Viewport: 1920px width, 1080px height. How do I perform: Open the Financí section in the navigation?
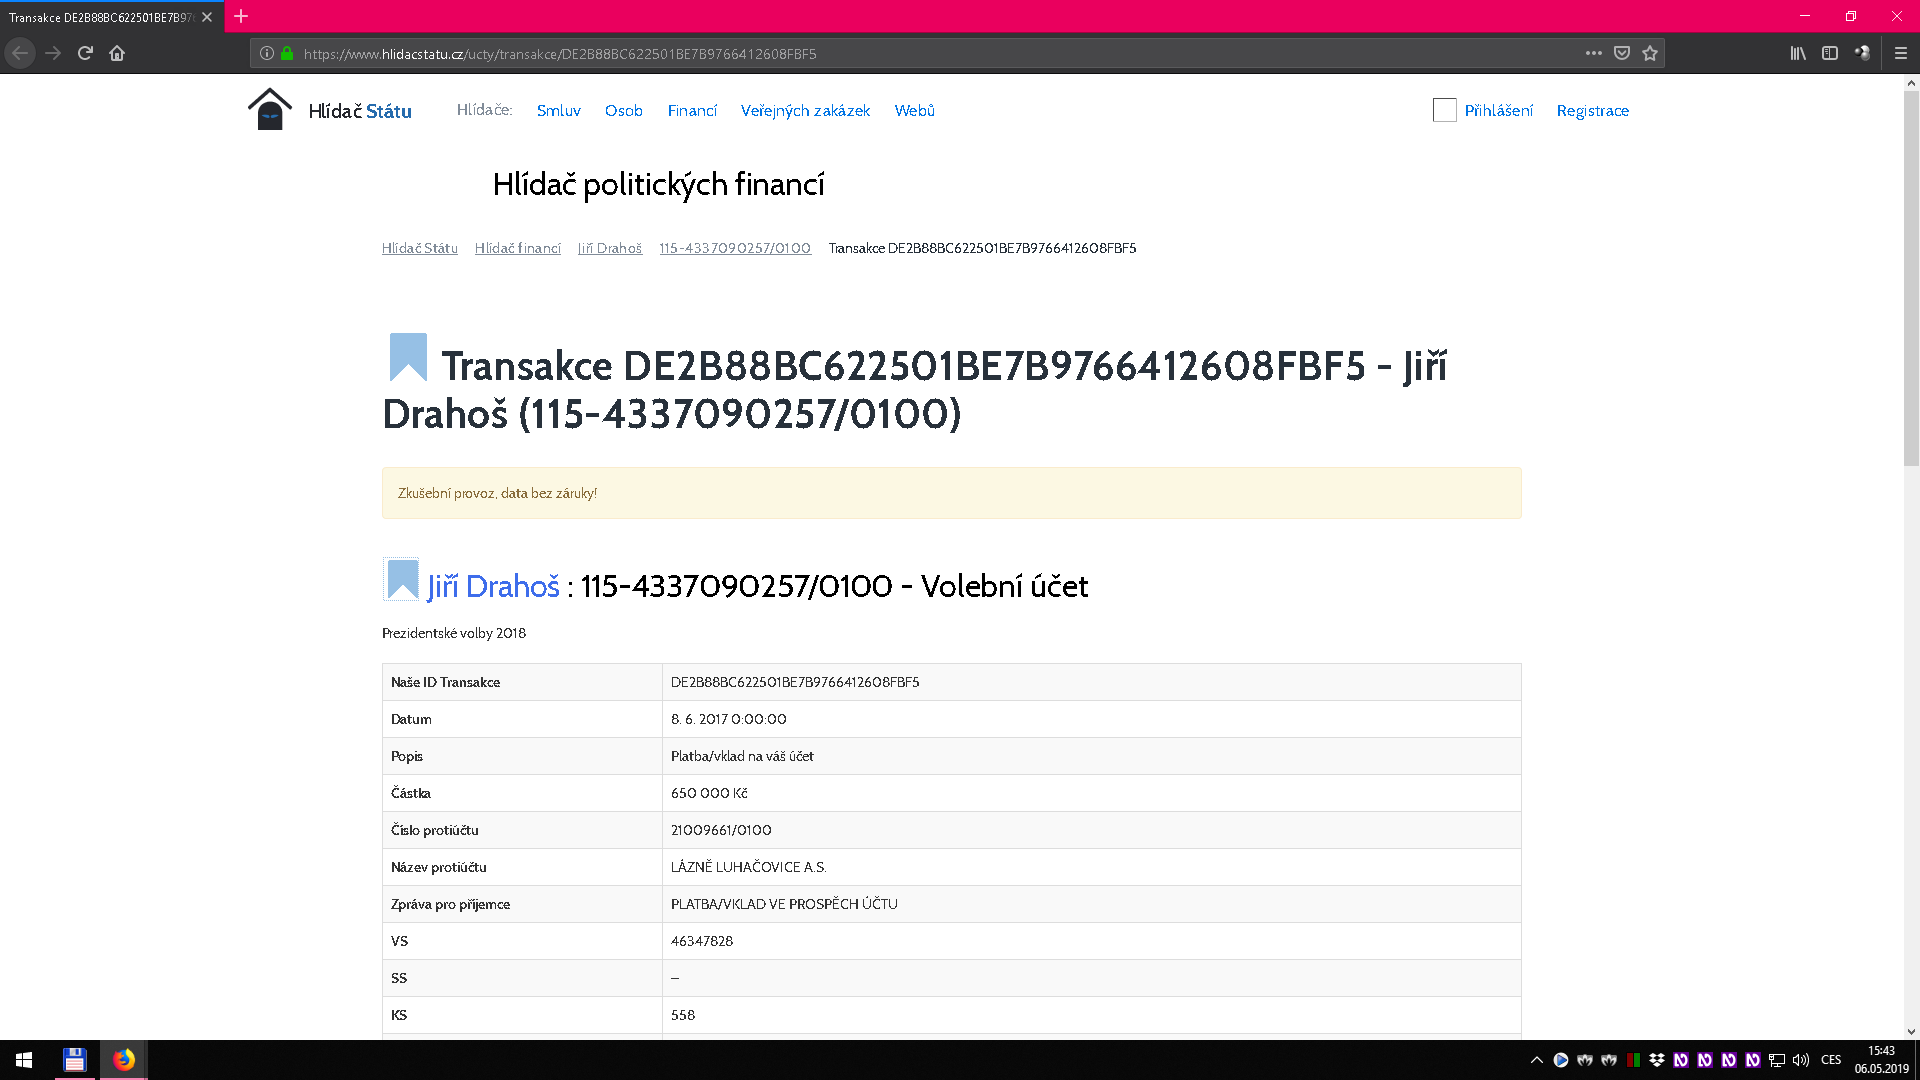point(692,110)
